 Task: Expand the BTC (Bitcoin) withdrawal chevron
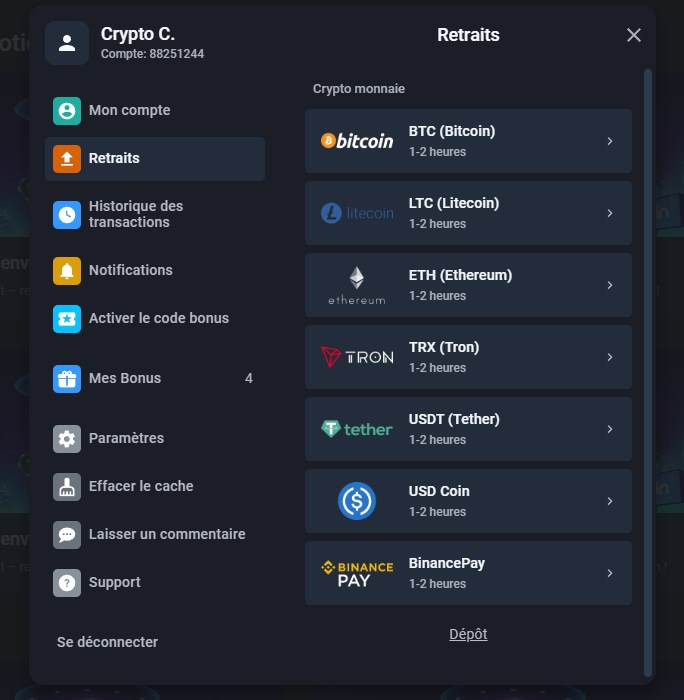(x=609, y=141)
